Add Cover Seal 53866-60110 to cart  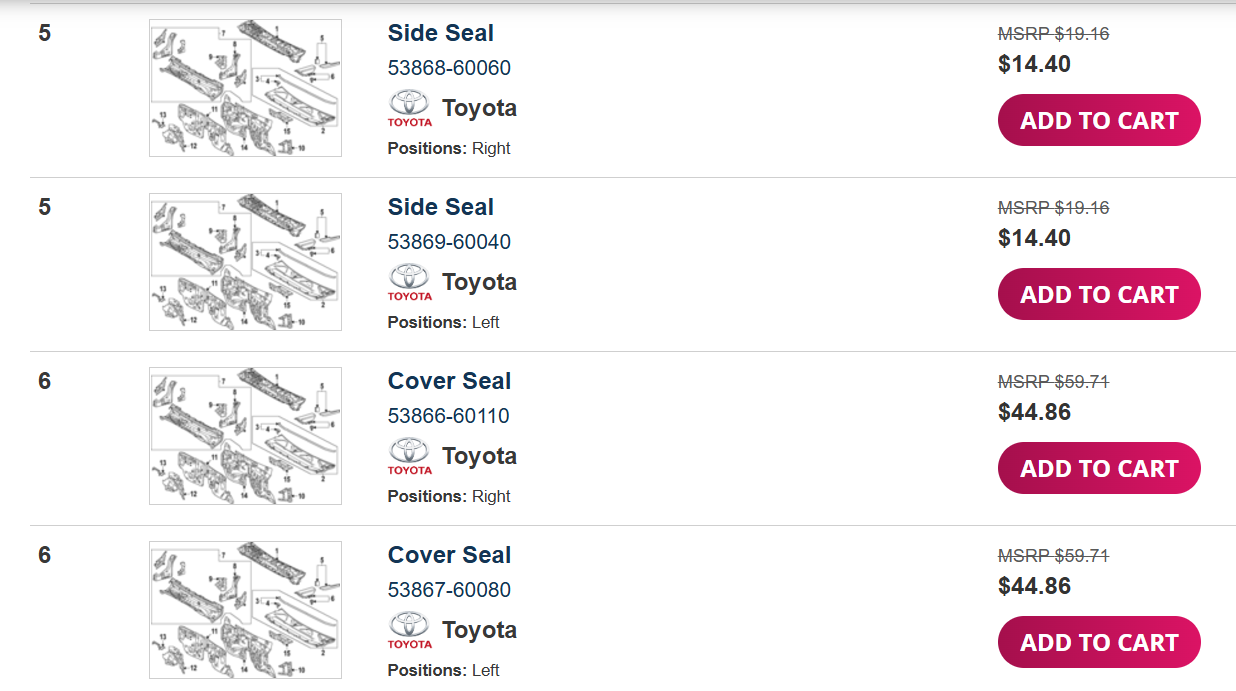[1099, 468]
